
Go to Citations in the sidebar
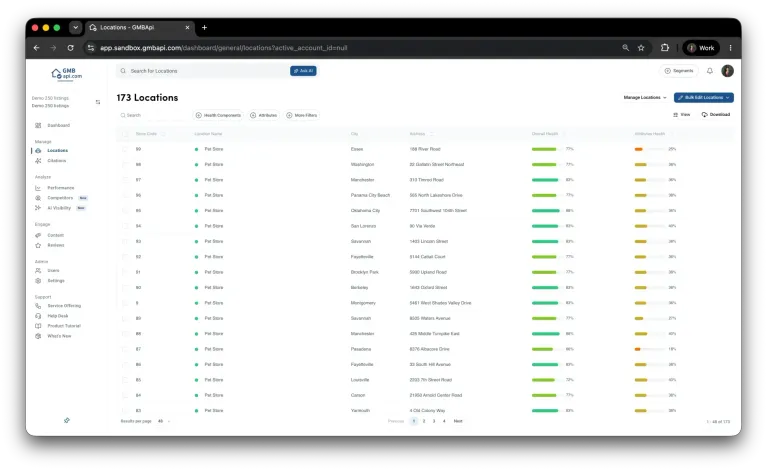(56, 161)
